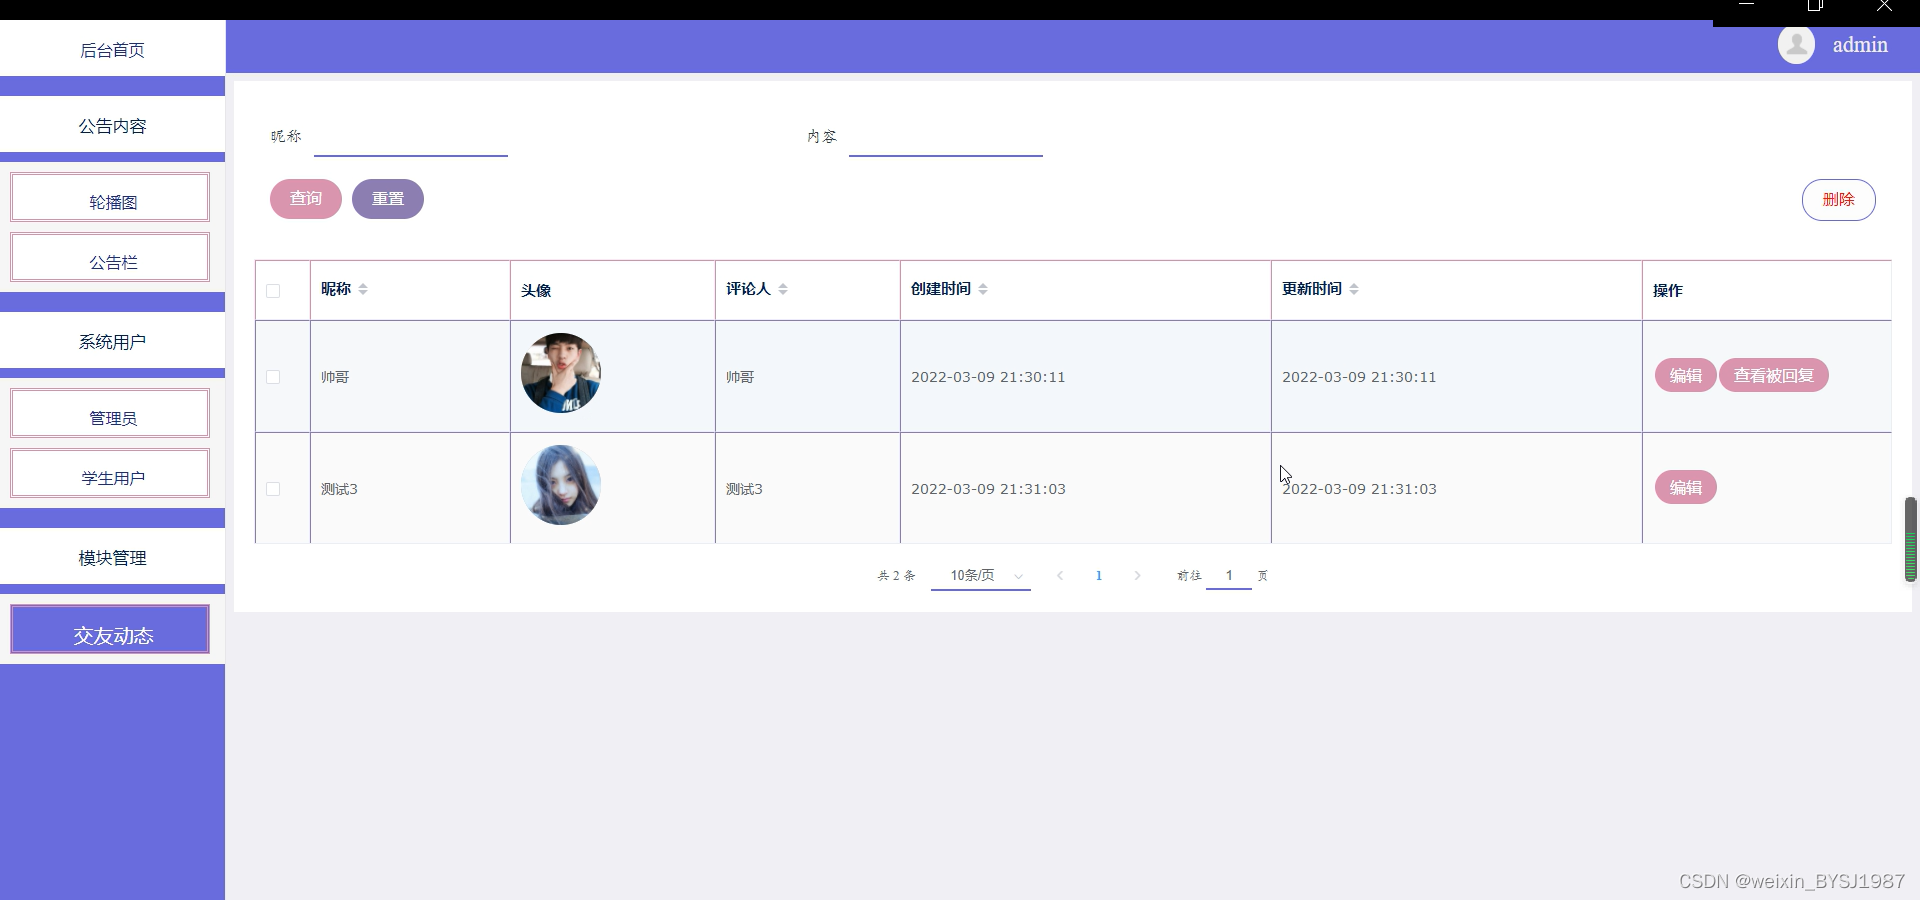Select page number 1 in pagination
Image resolution: width=1920 pixels, height=900 pixels.
tap(1099, 575)
